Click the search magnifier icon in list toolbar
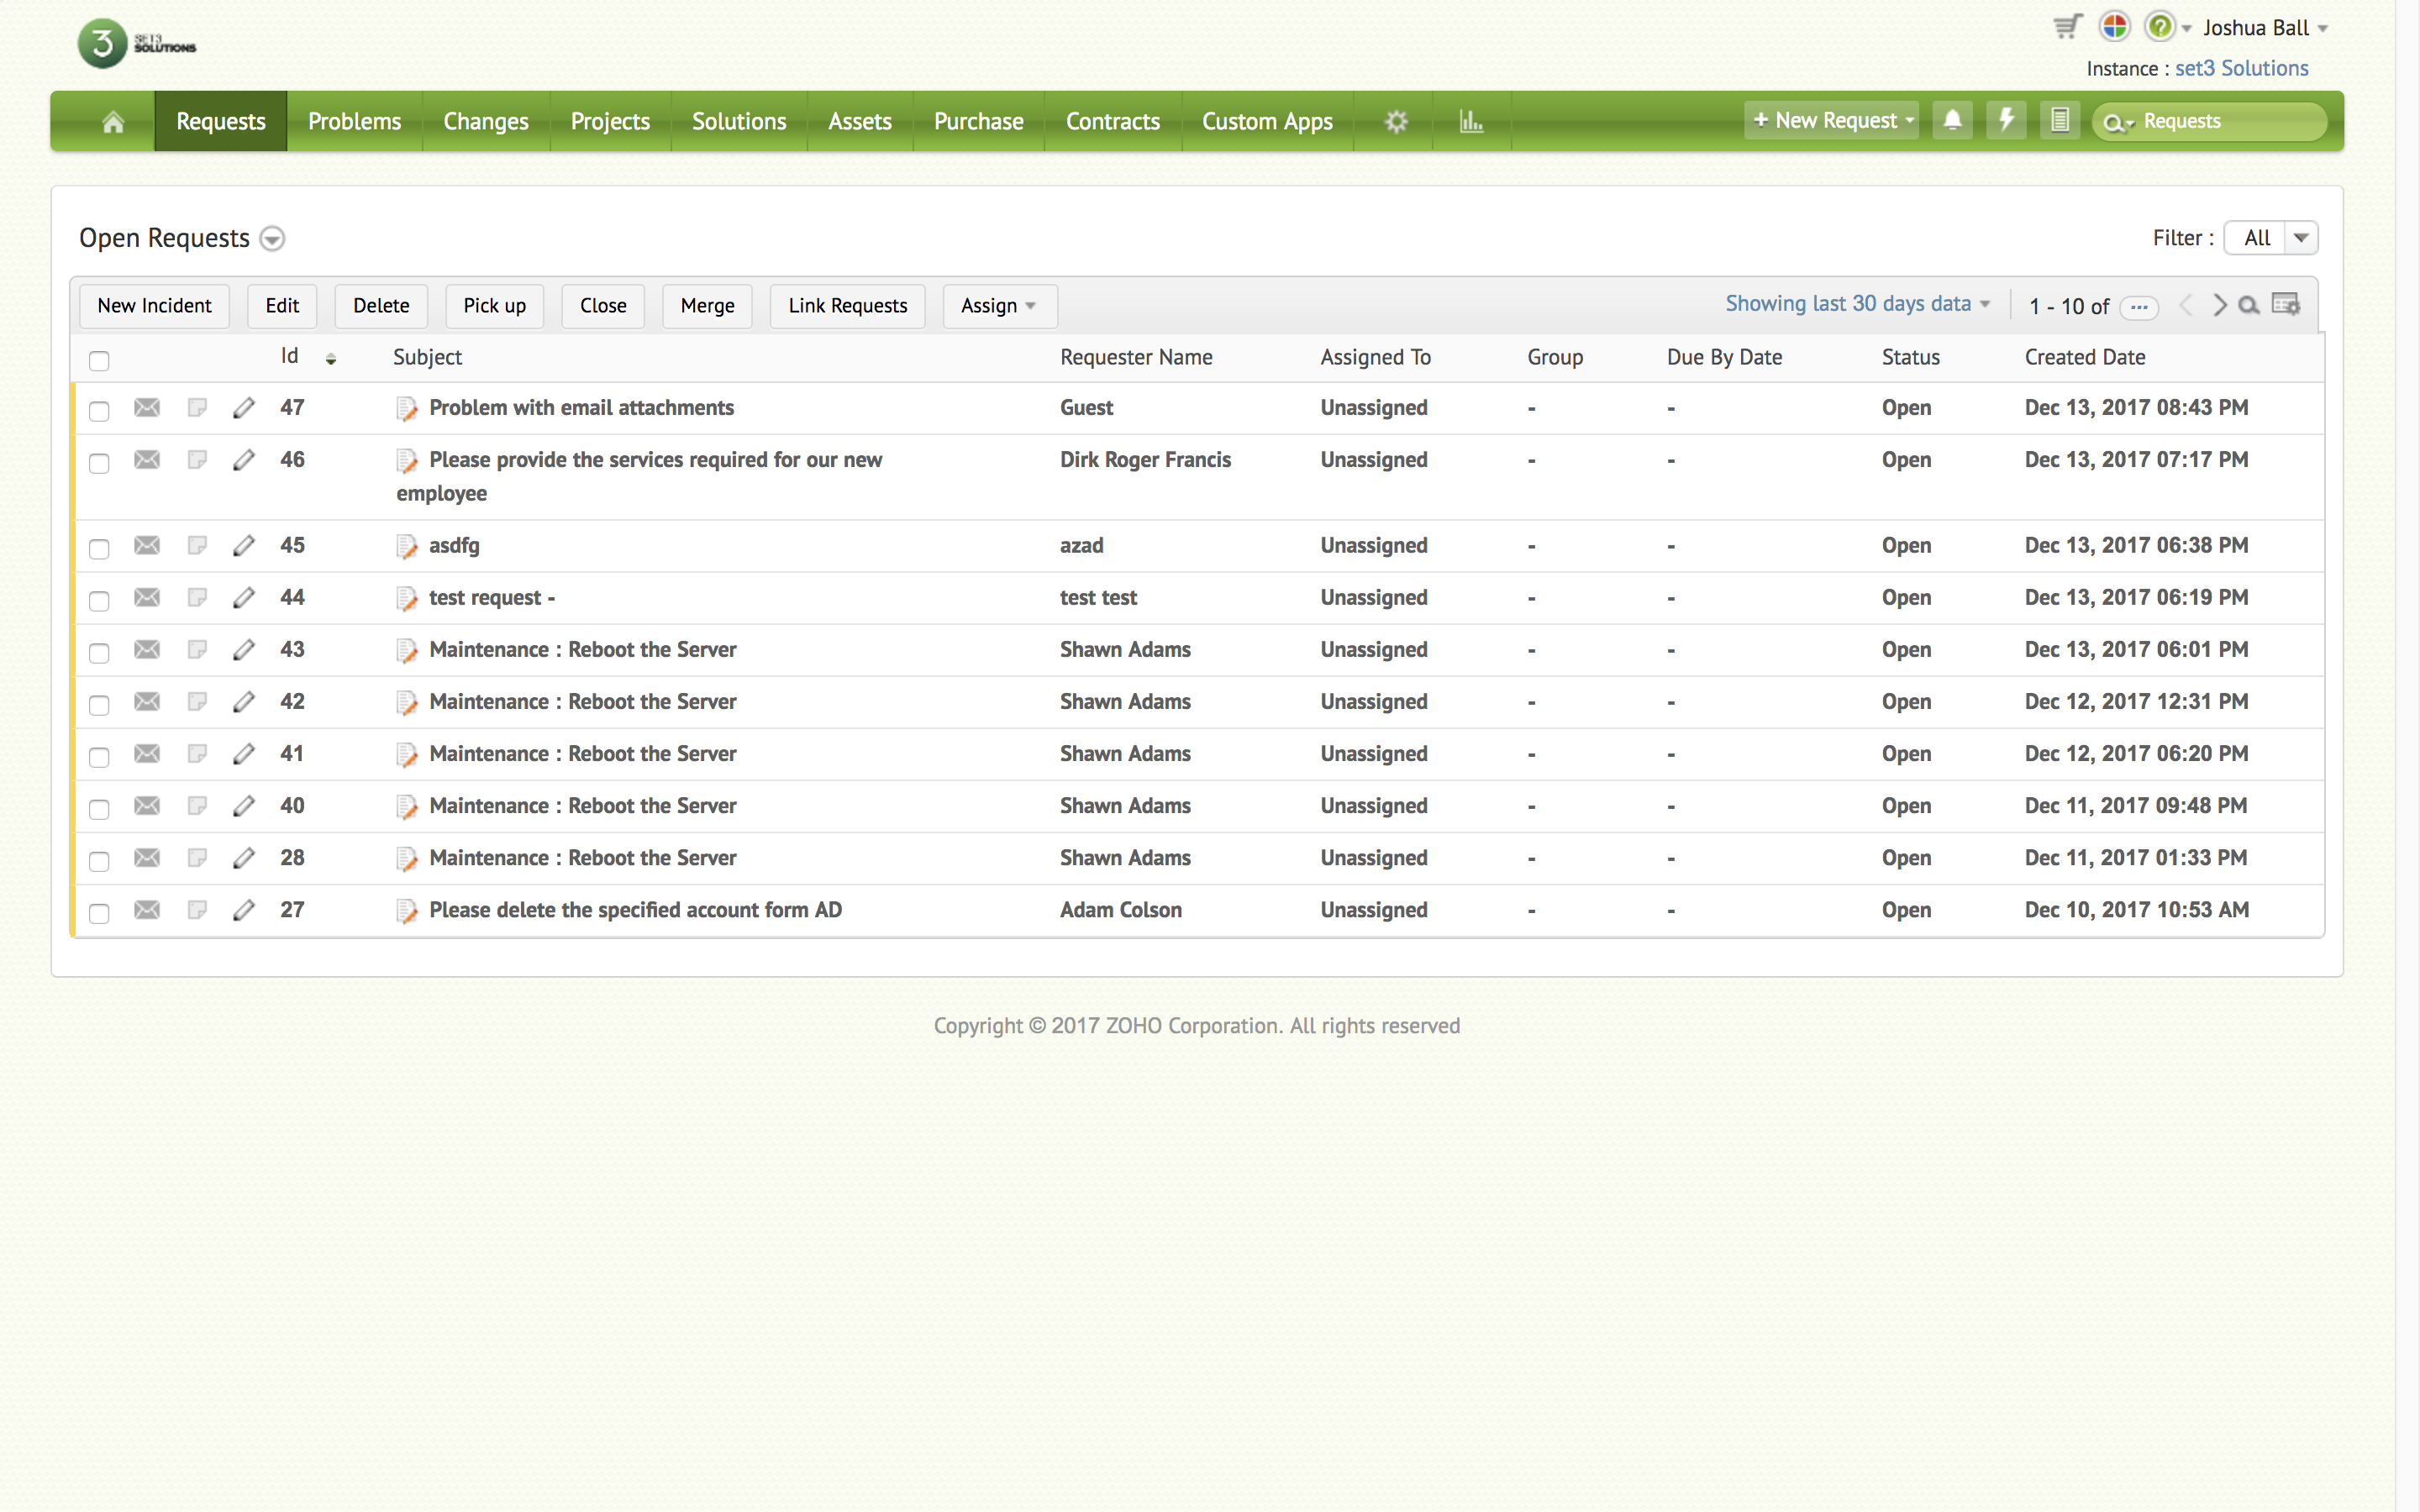Screen dimensions: 2420x1512 pos(2249,306)
